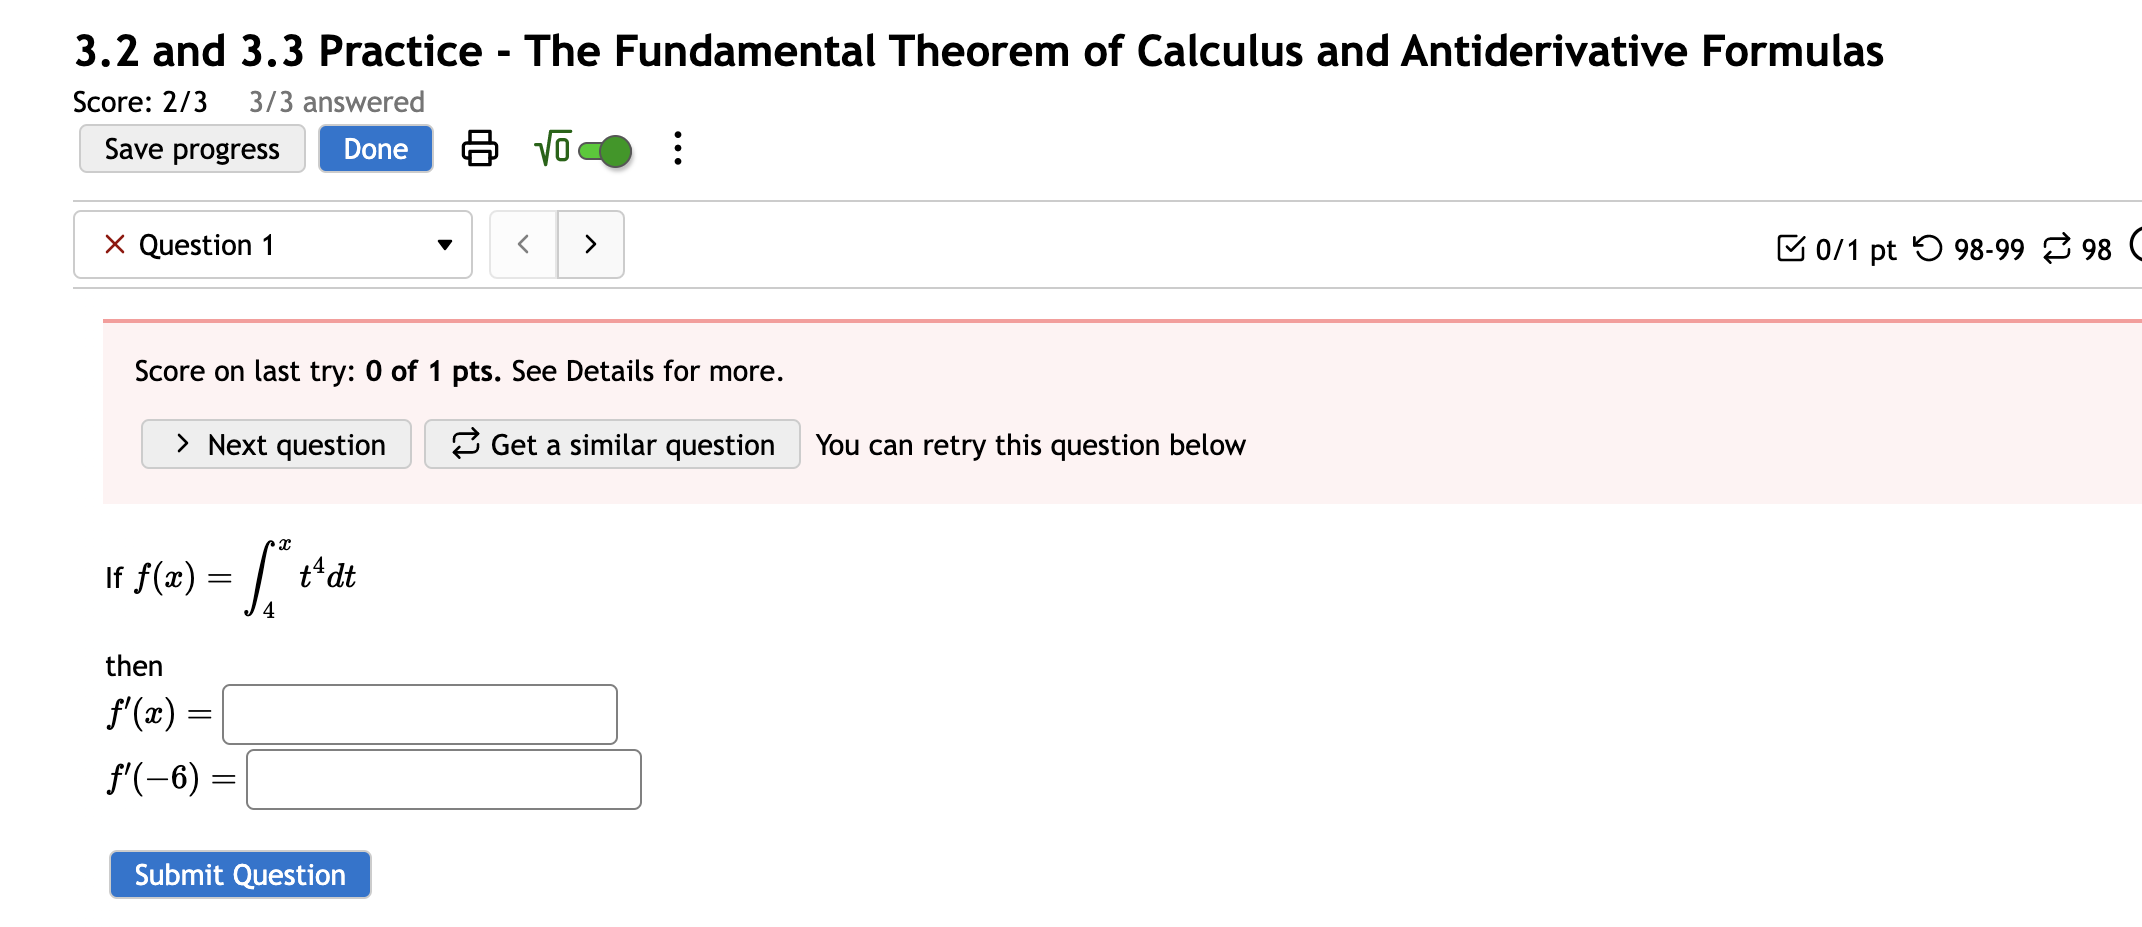
Task: Click Get a similar question
Action: tap(612, 444)
